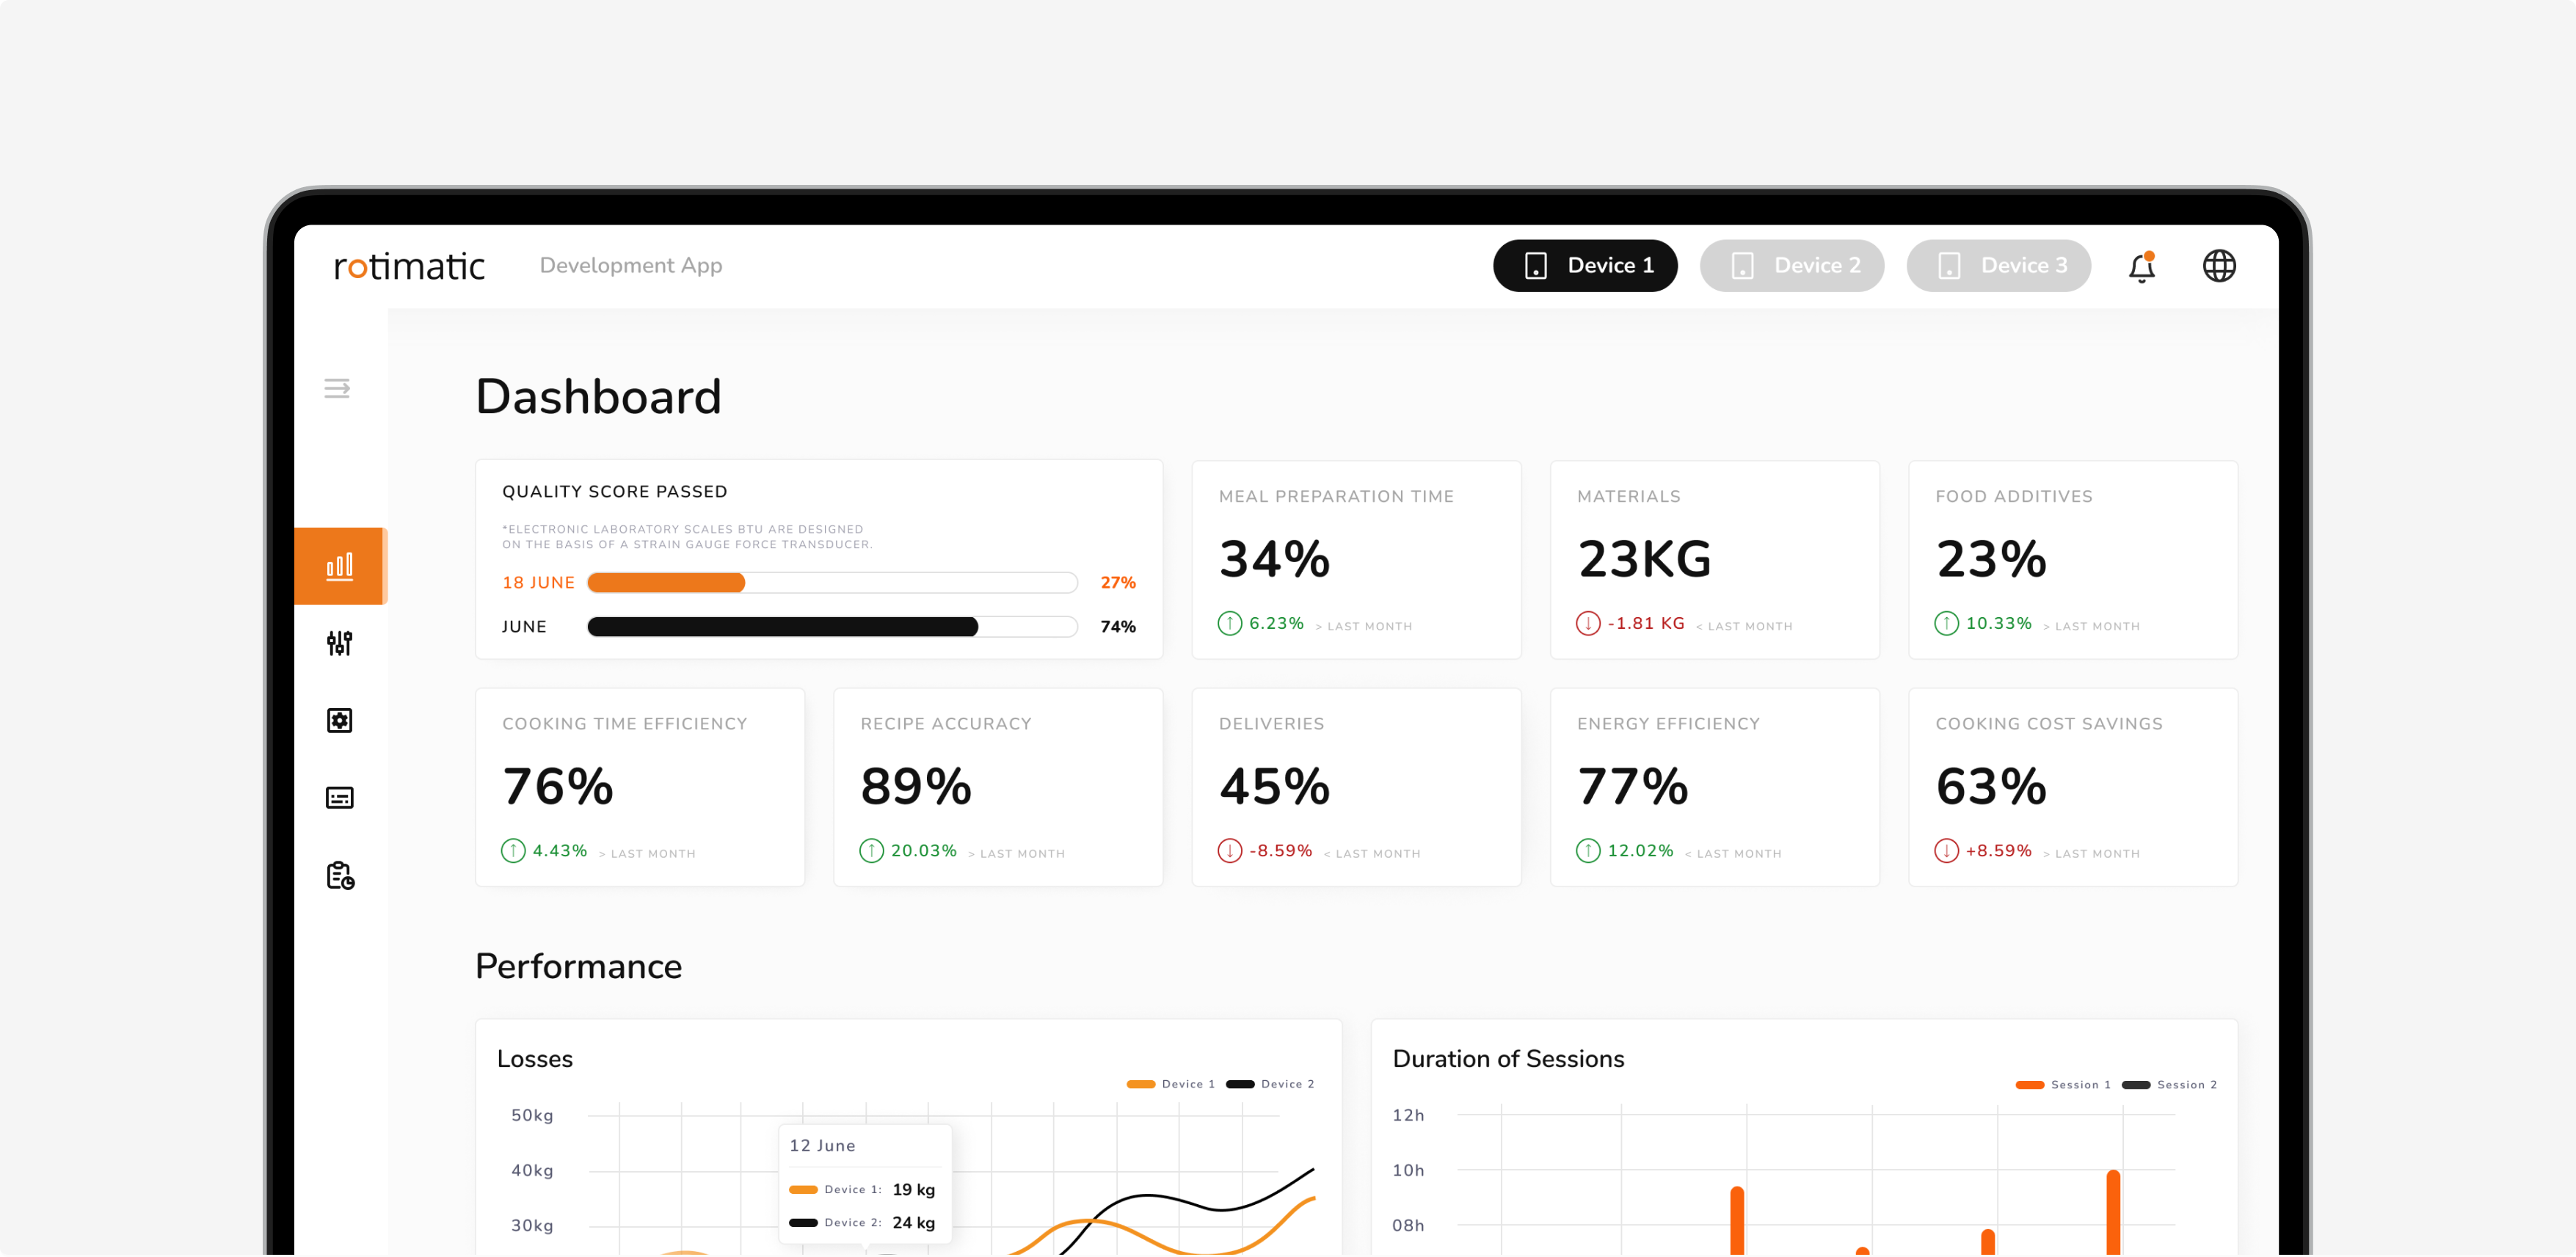Select the Device 1 tab
This screenshot has width=2576, height=1257.
tap(1585, 265)
